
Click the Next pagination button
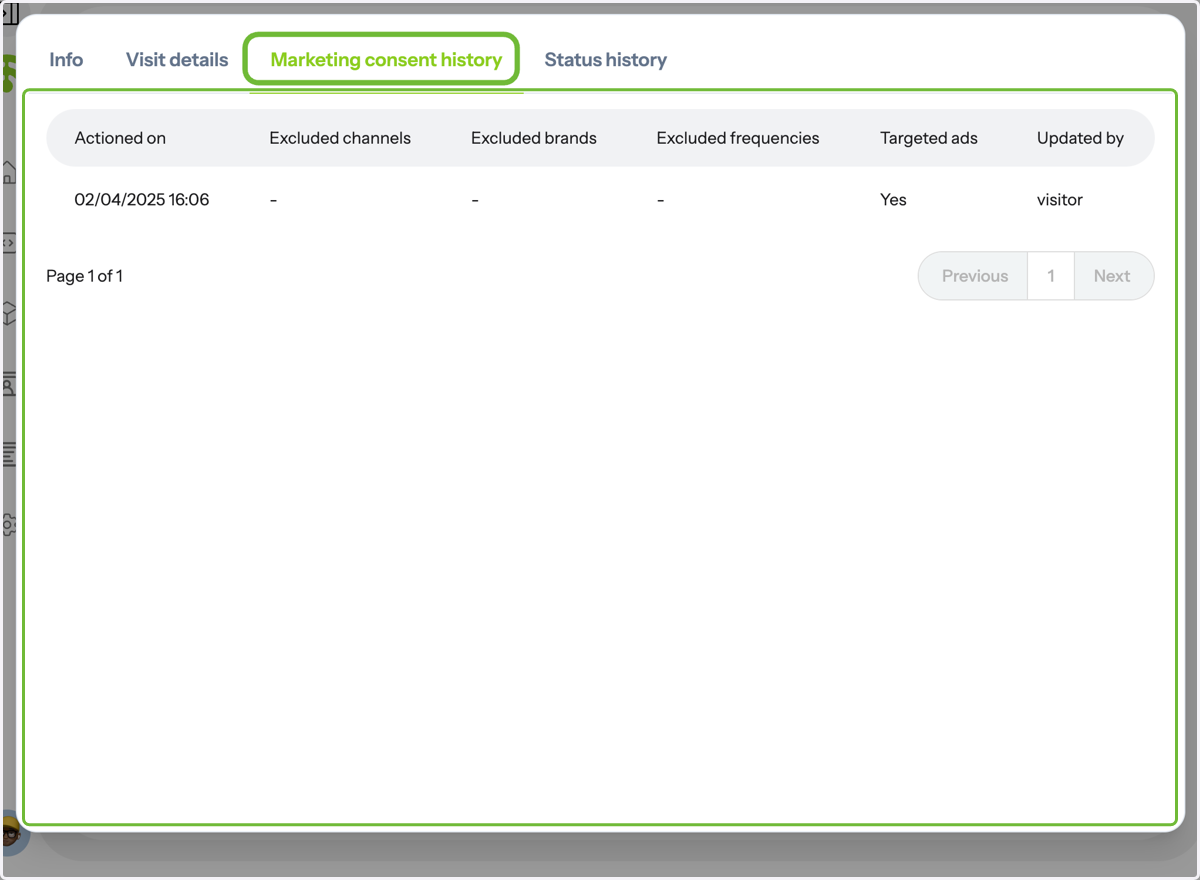pyautogui.click(x=1113, y=276)
